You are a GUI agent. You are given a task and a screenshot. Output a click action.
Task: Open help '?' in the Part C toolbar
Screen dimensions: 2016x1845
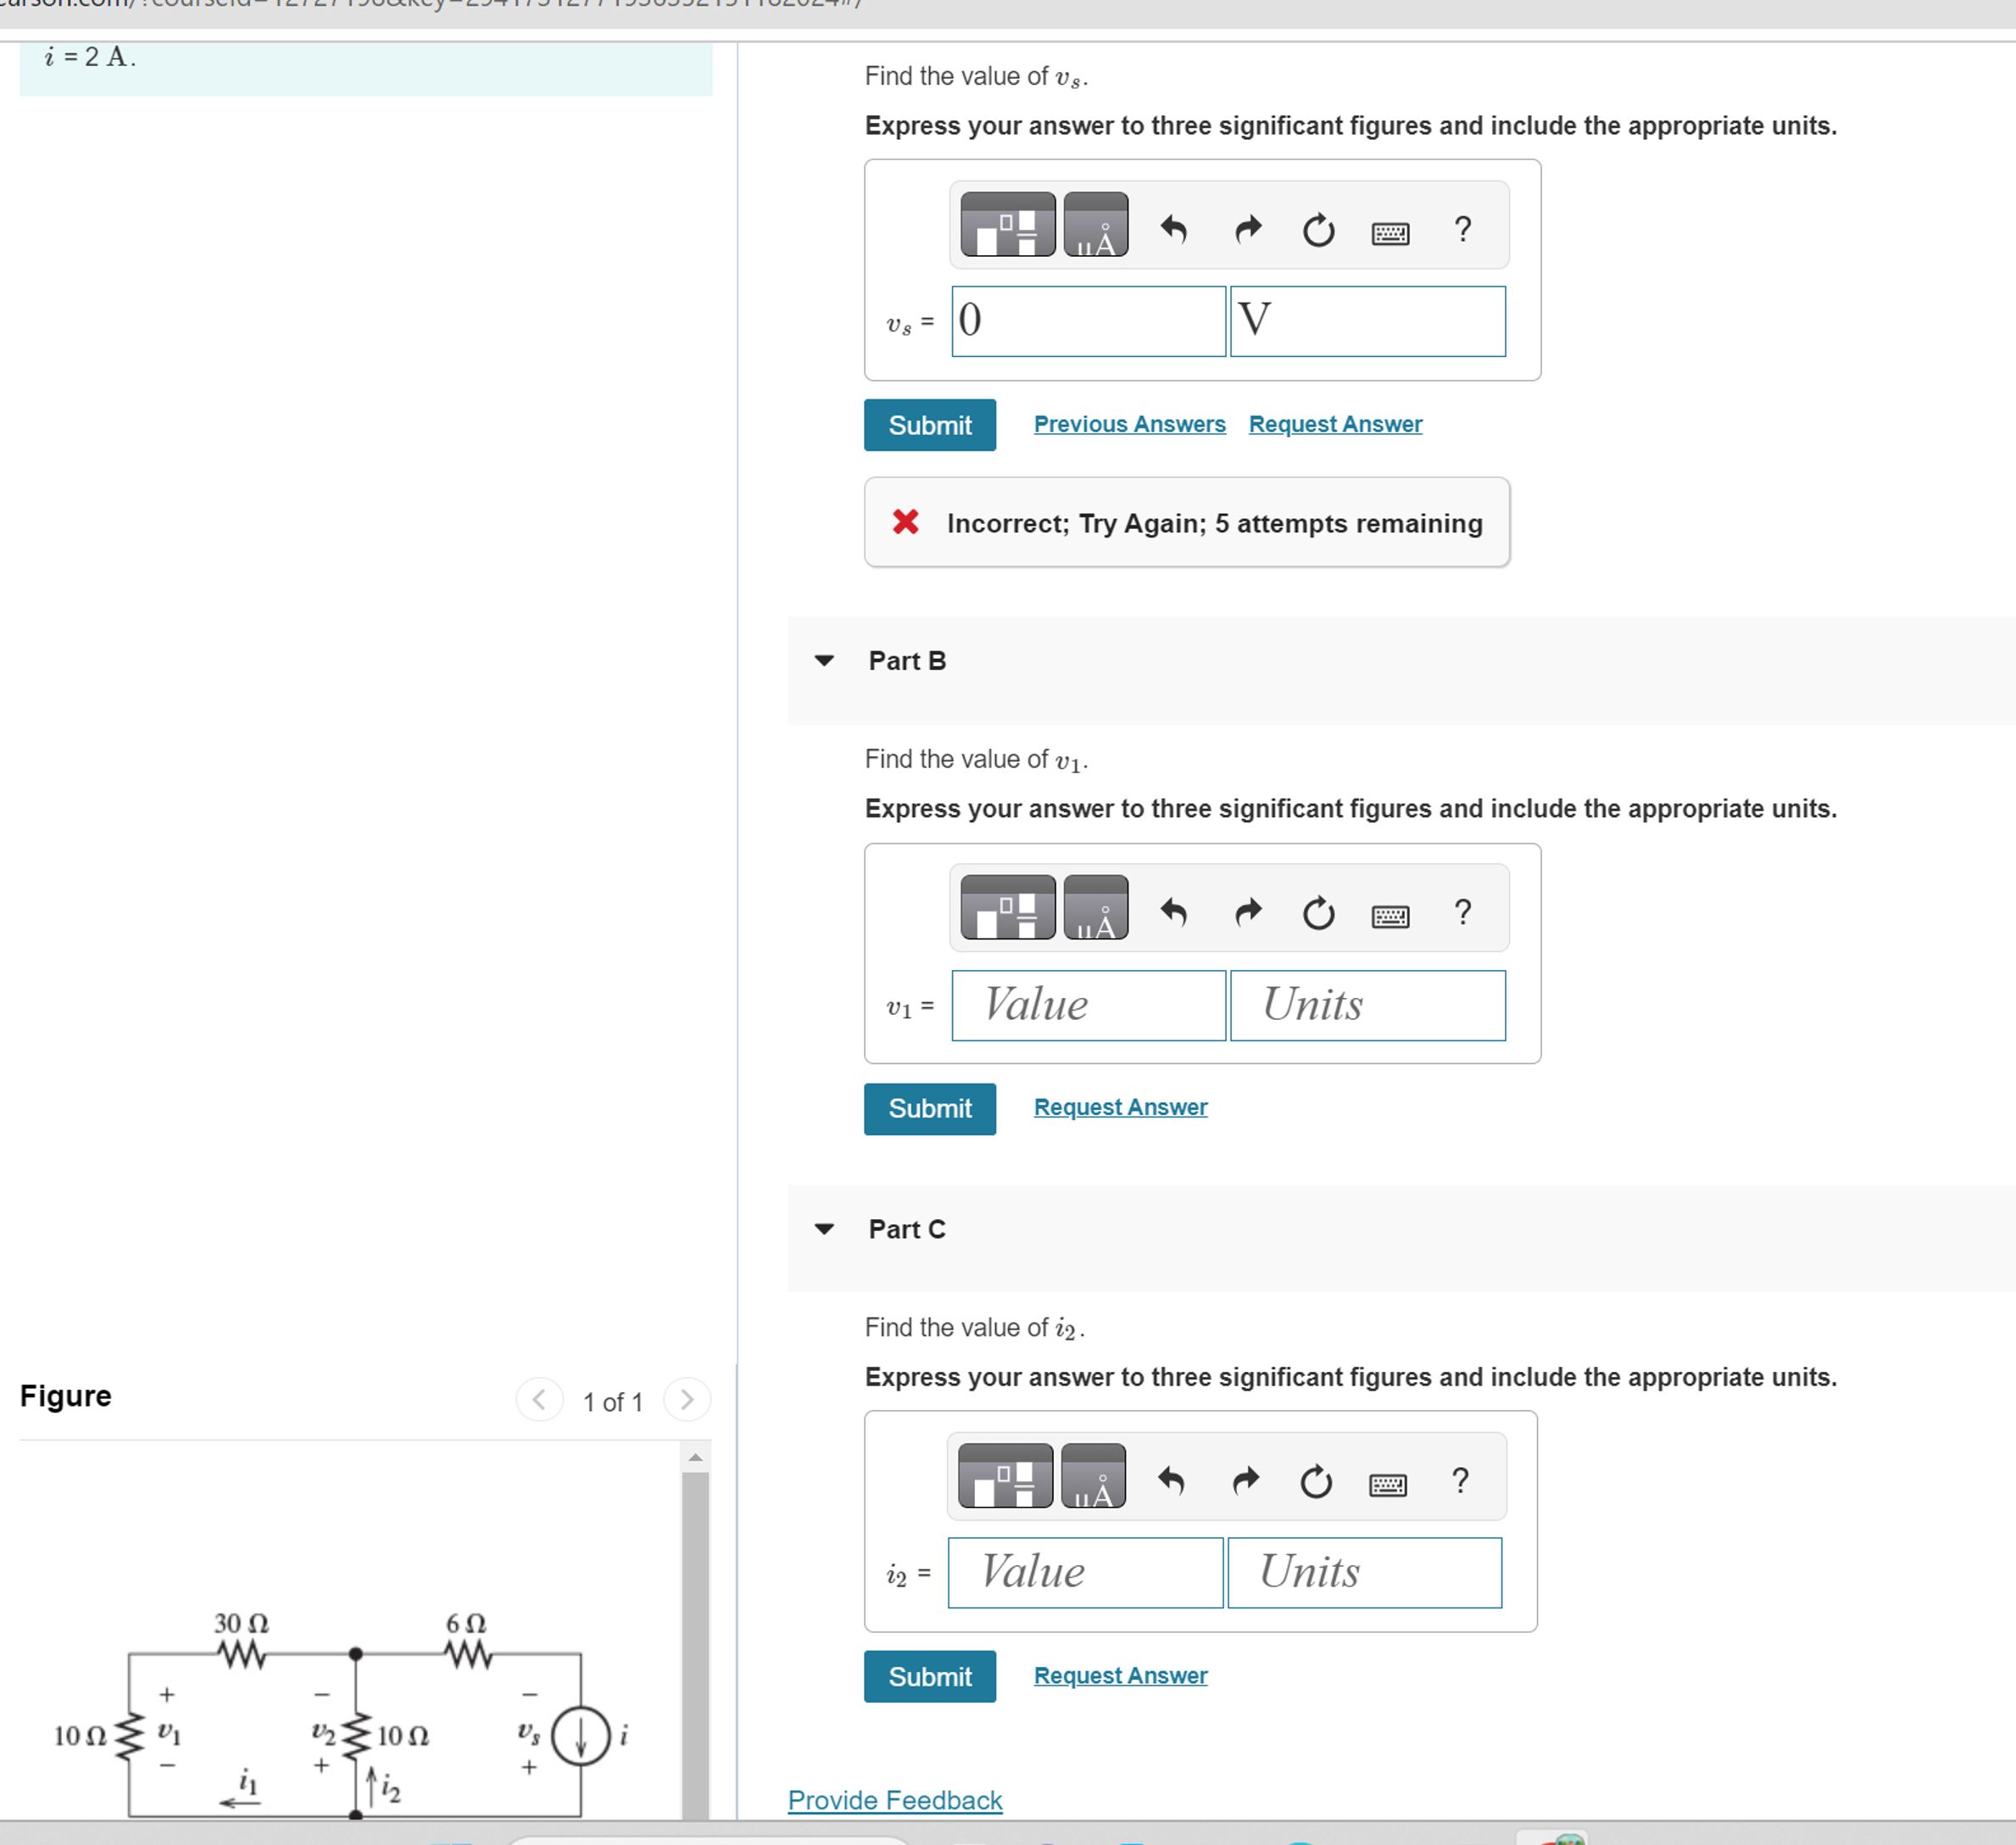pos(1463,1480)
